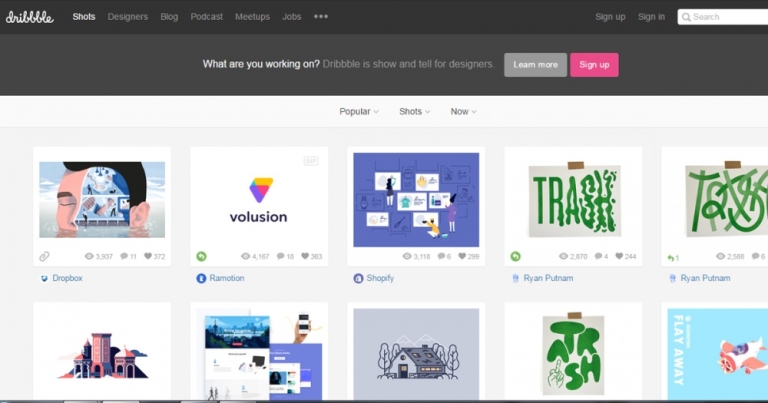The height and width of the screenshot is (403, 768).
Task: Open the Blog nav item
Action: click(169, 17)
